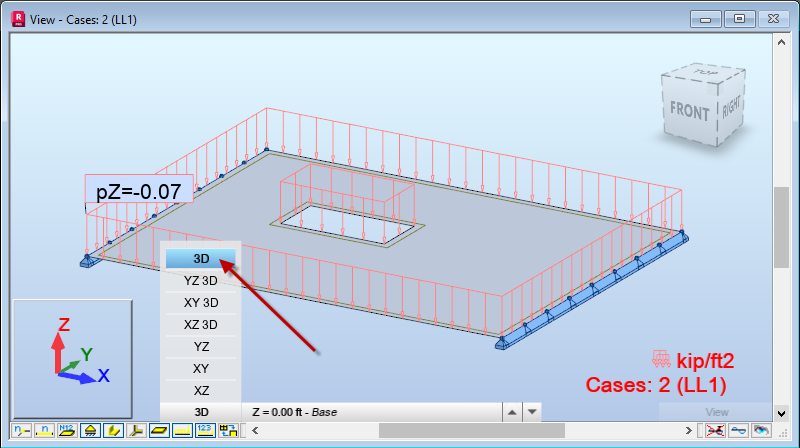This screenshot has height=448, width=800.
Task: Select YZ 3D view option
Action: 201,281
